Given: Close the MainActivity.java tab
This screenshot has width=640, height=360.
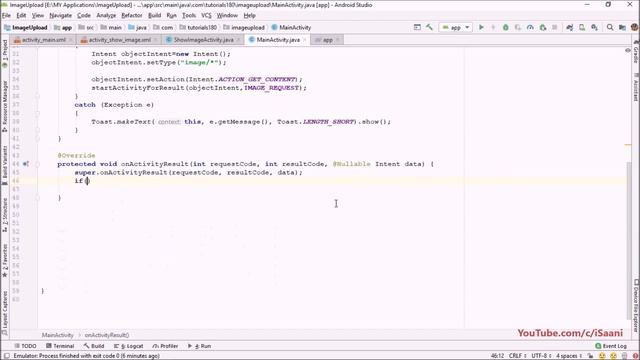Looking at the screenshot, I should tap(304, 40).
